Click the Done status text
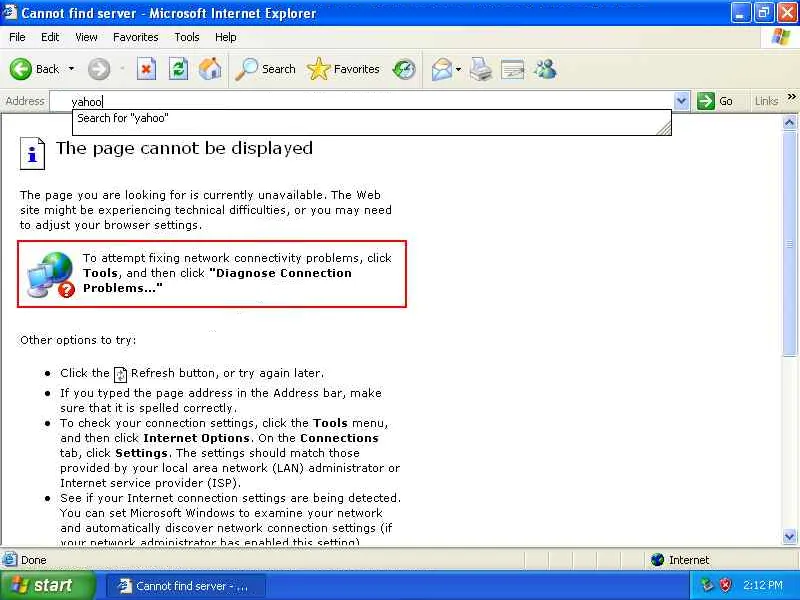 [x=34, y=560]
